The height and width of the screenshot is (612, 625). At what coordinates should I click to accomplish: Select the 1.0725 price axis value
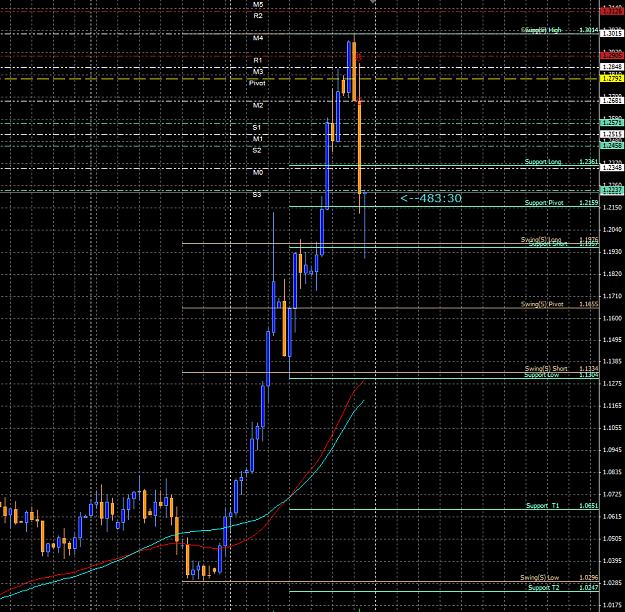tap(612, 494)
